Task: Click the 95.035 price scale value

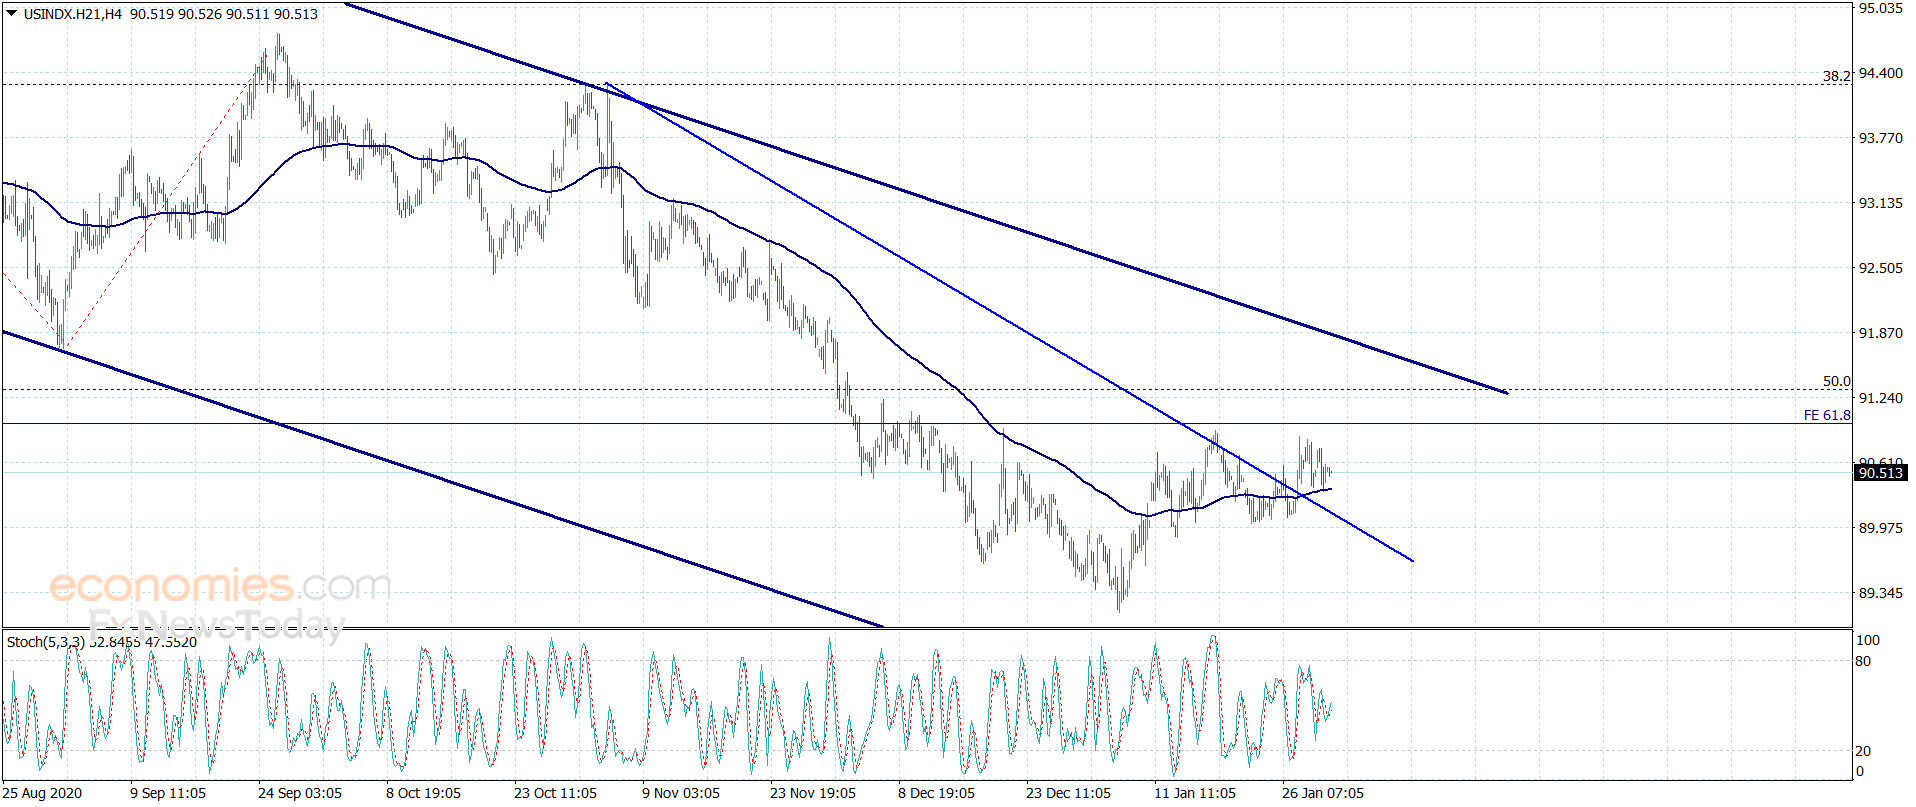Action: [1880, 8]
